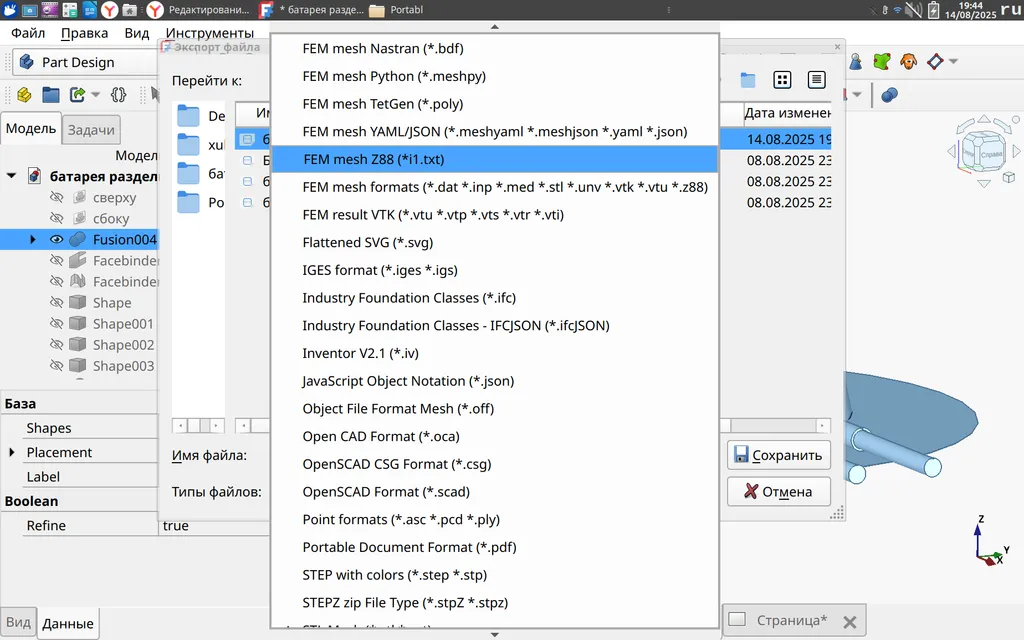Toggle visibility of the сверху item
The width and height of the screenshot is (1024, 640).
57,198
